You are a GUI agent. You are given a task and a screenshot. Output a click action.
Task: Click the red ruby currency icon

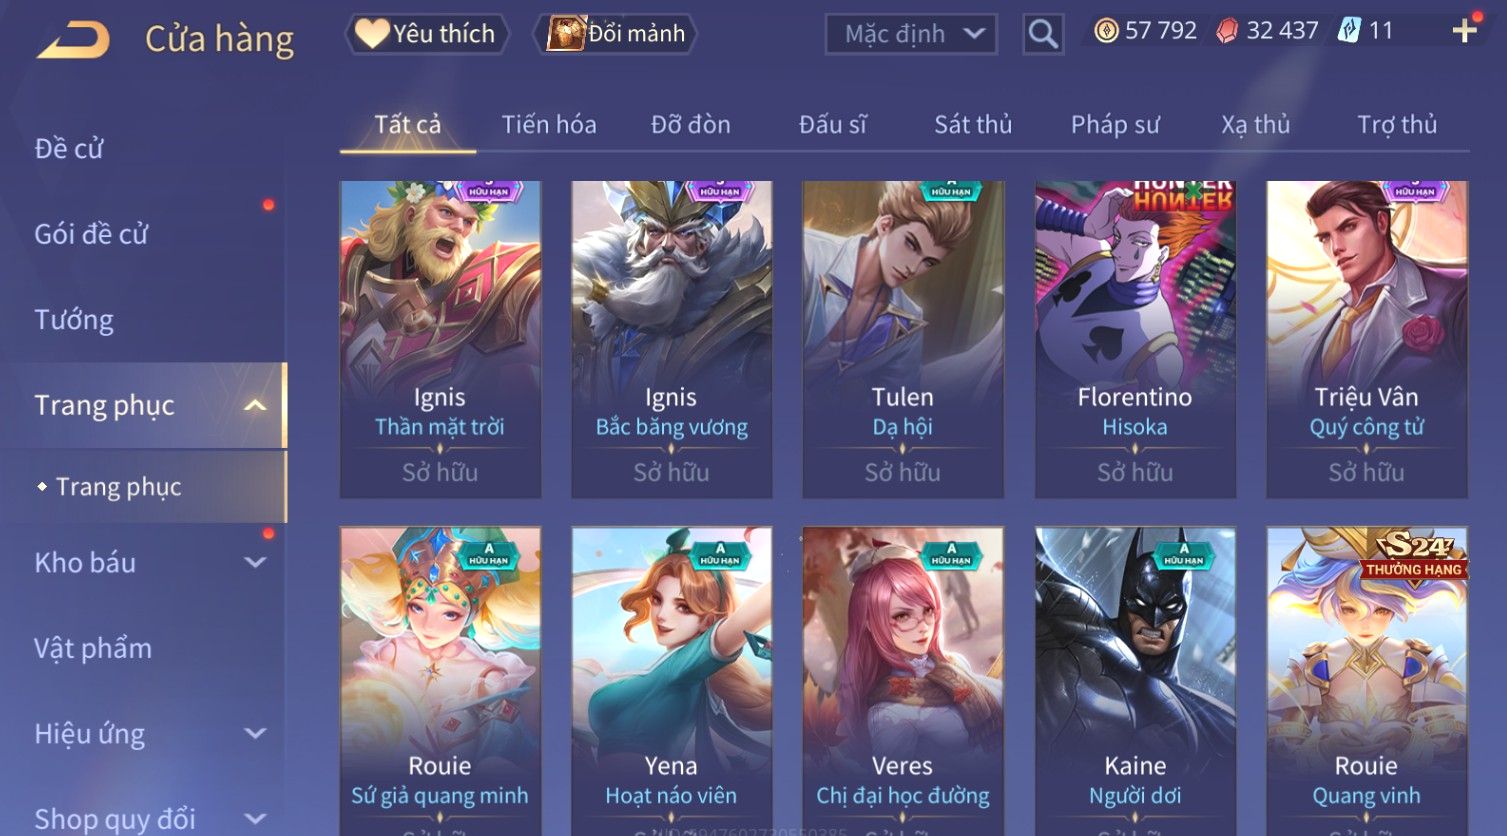pyautogui.click(x=1227, y=31)
